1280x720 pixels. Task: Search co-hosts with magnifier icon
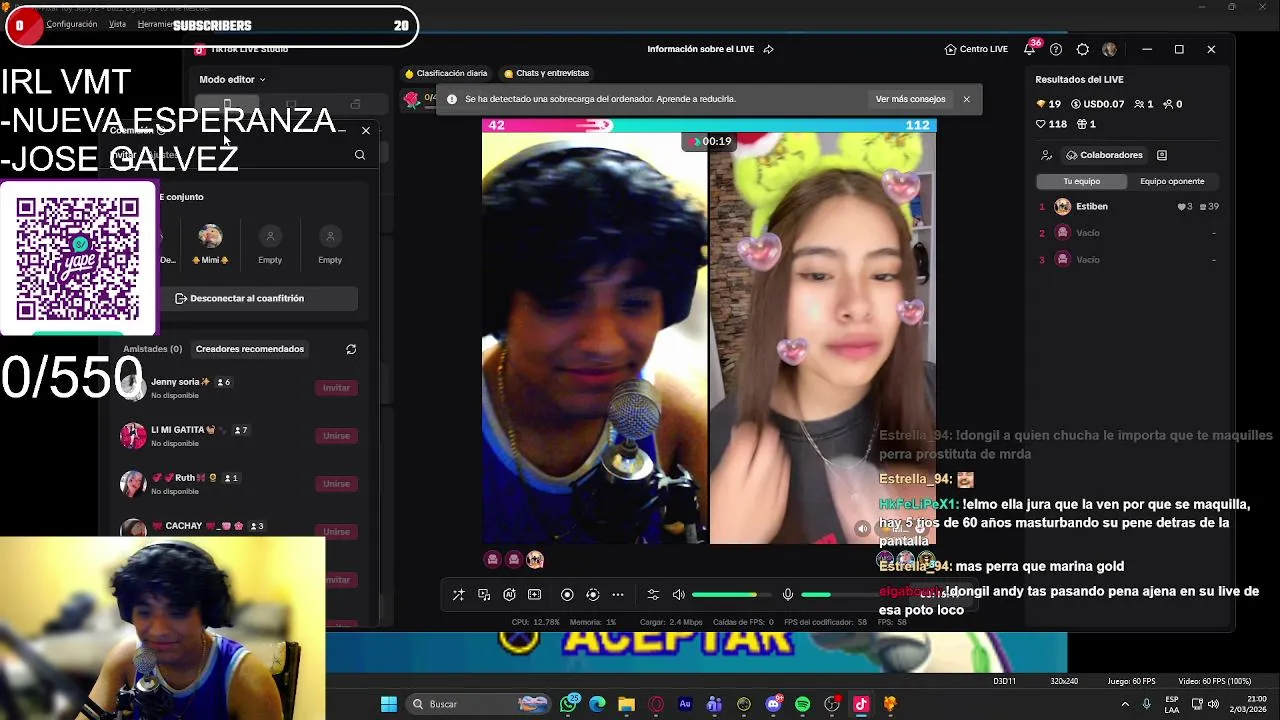(x=360, y=155)
